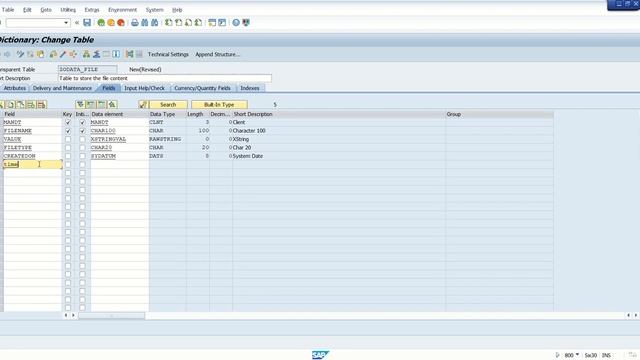Uncheck the Key checkbox for FILENAME
Viewport: 640px width, 360px height.
point(68,131)
